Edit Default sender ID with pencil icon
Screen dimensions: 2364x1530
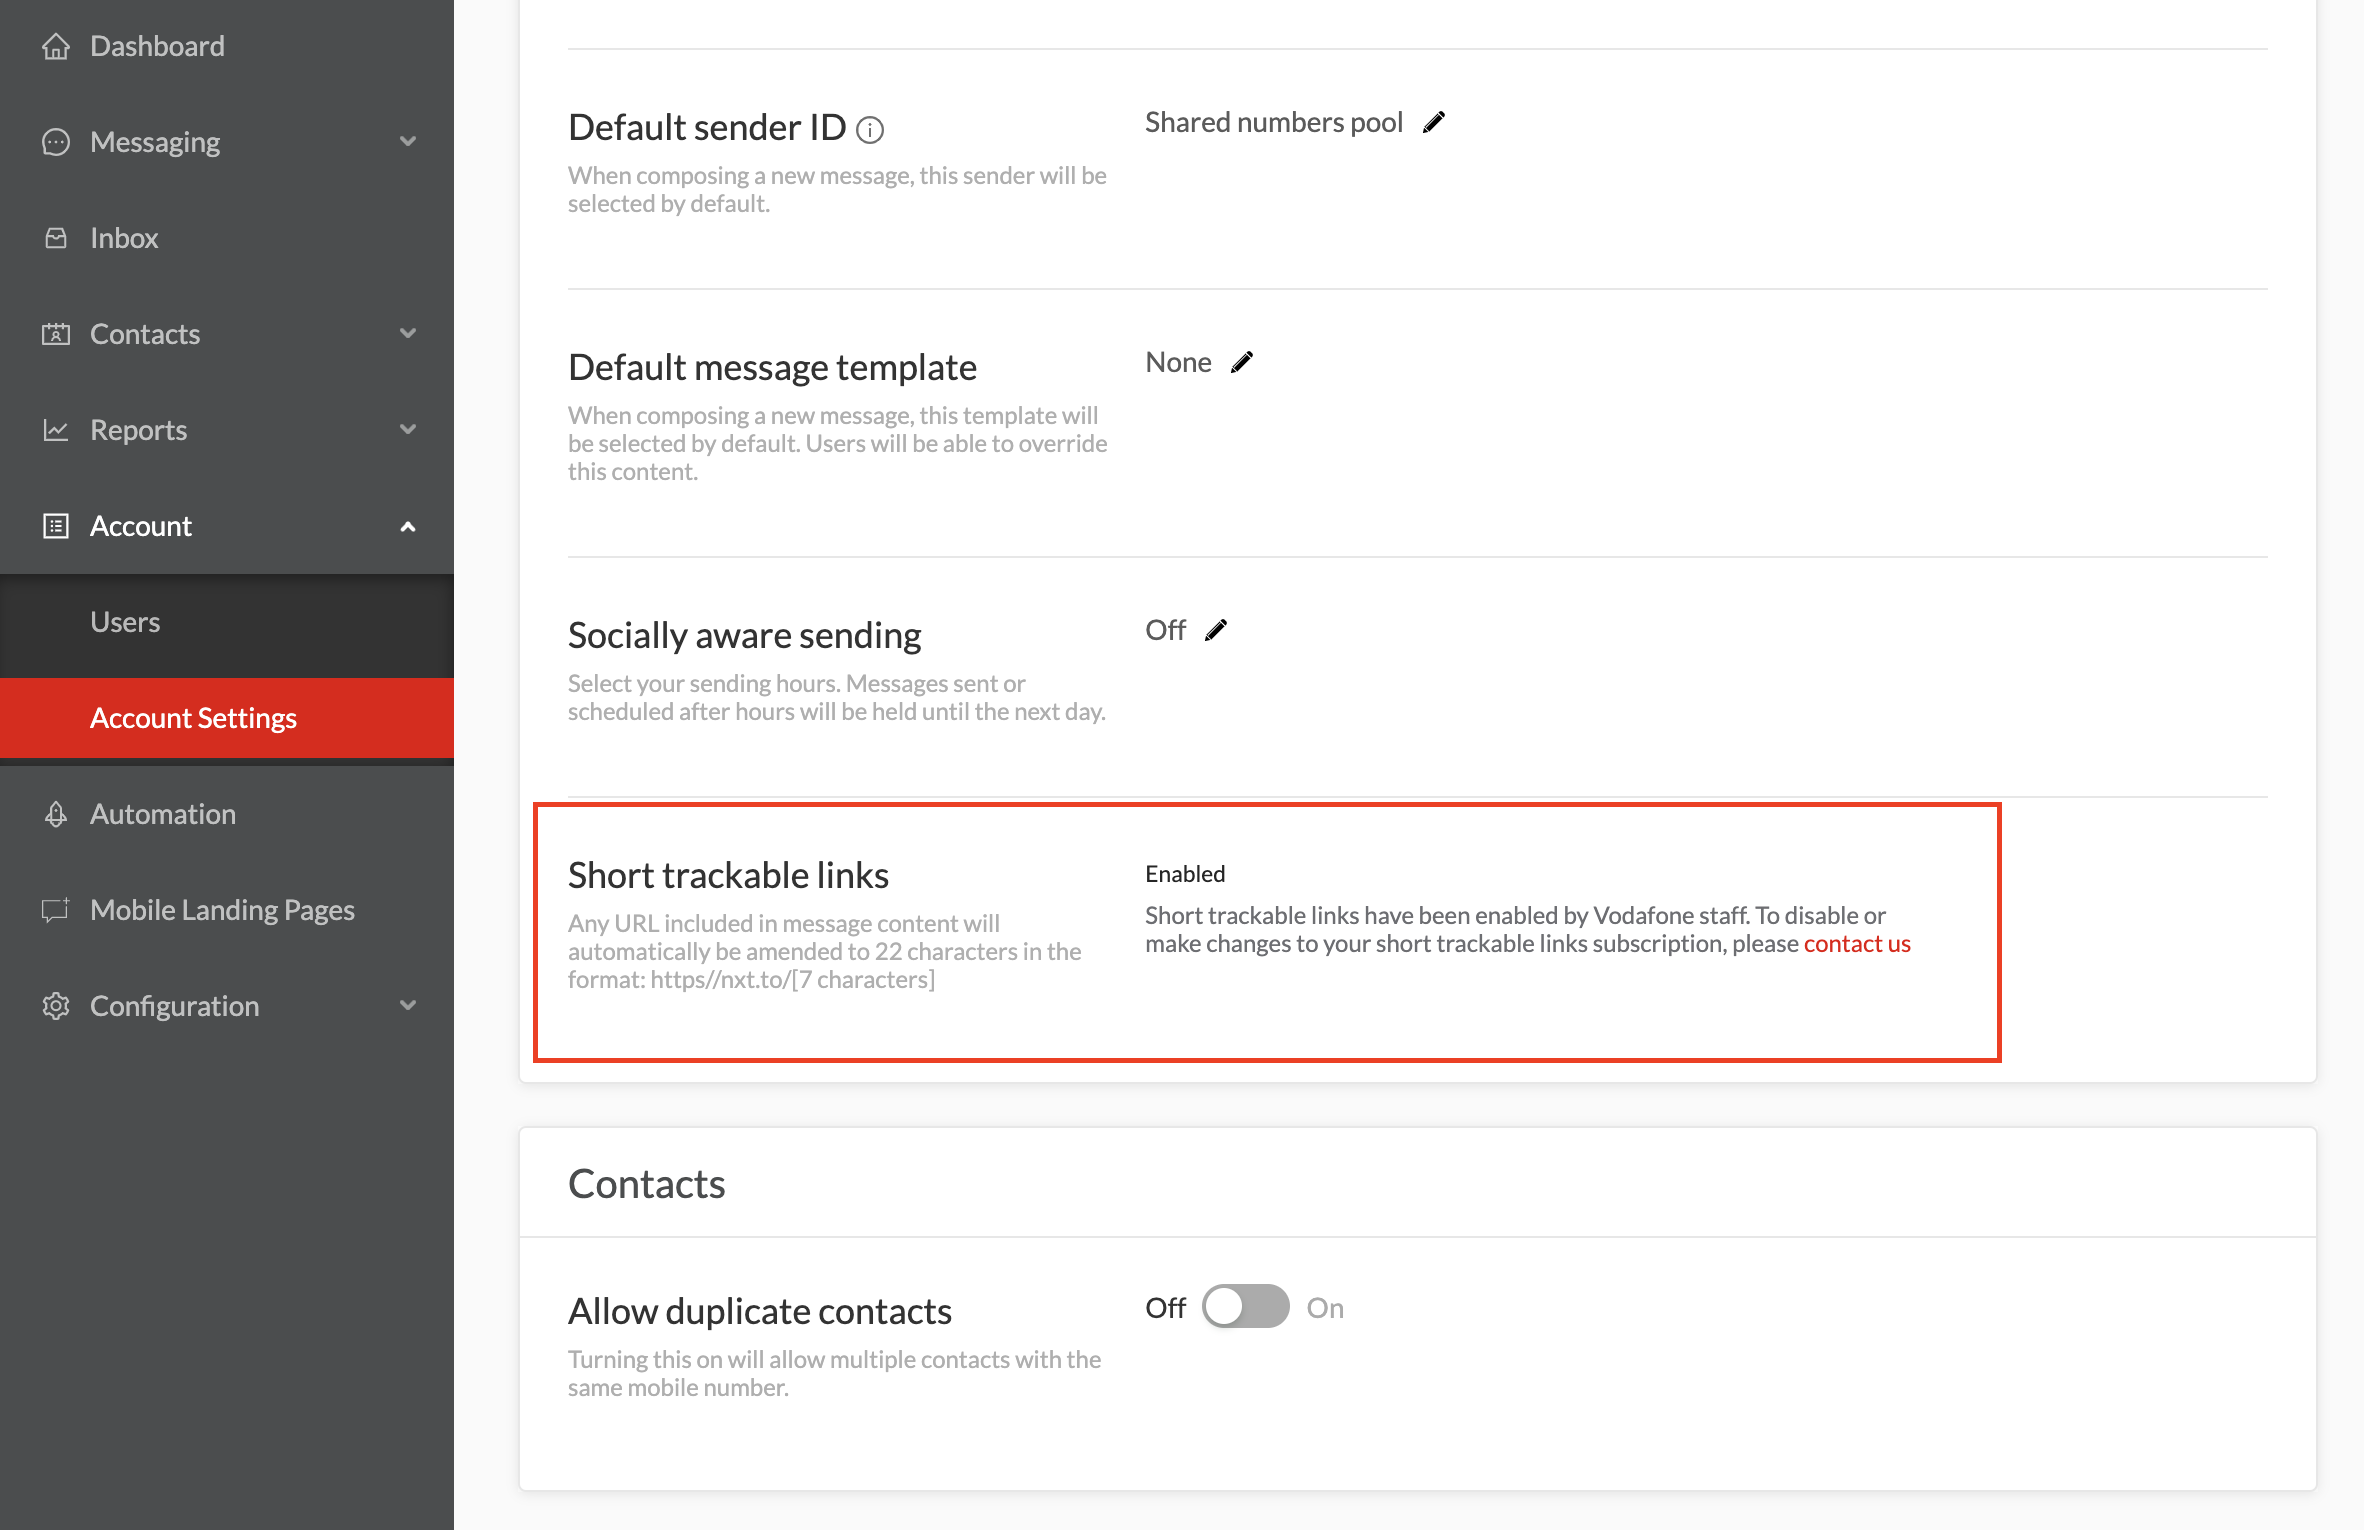1434,122
